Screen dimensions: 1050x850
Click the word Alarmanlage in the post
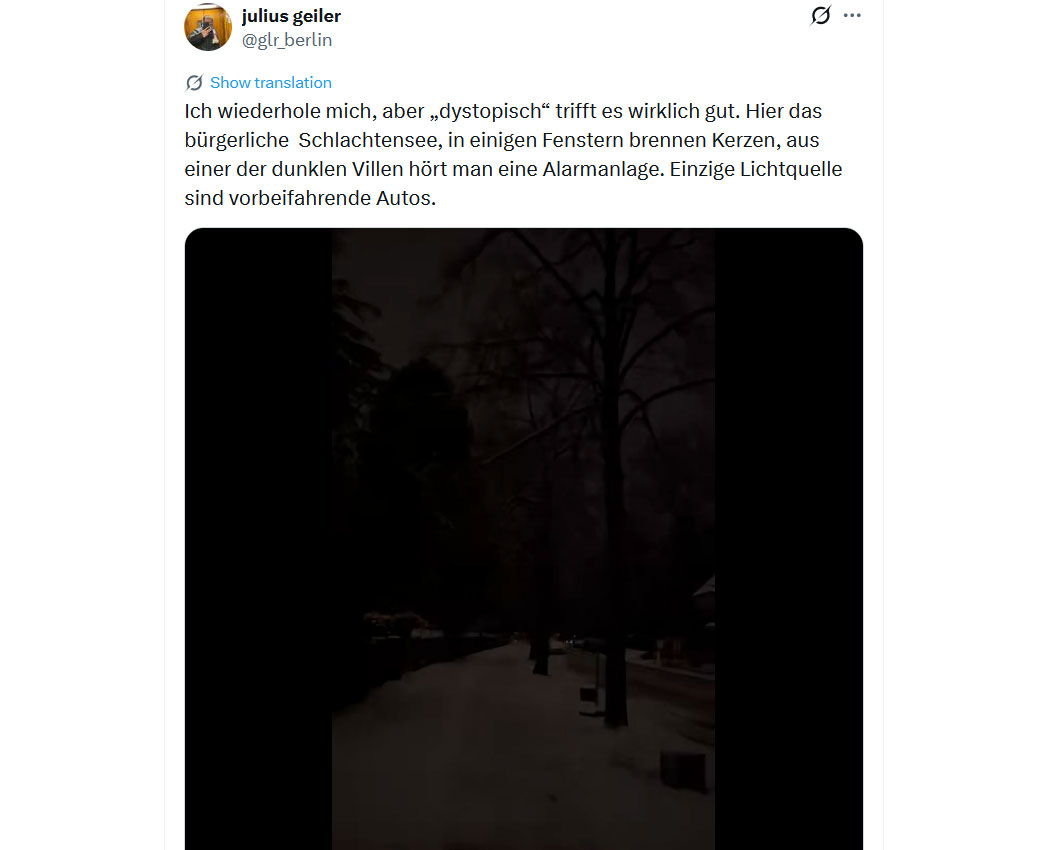pos(603,169)
